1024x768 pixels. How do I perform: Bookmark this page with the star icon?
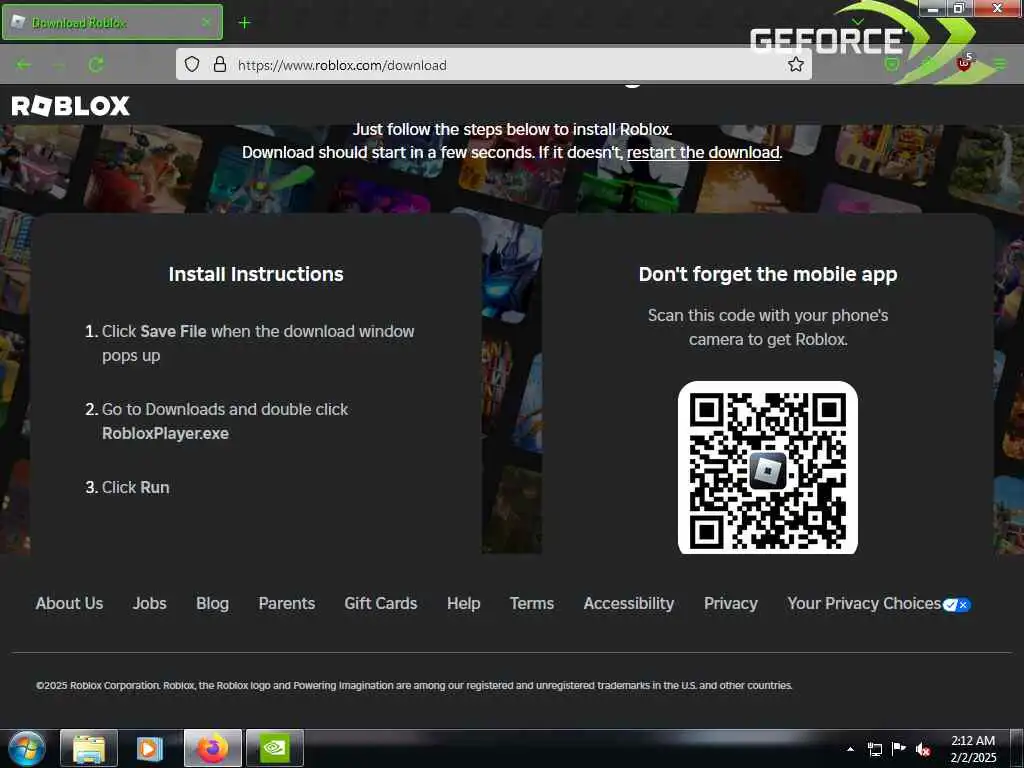pos(795,64)
